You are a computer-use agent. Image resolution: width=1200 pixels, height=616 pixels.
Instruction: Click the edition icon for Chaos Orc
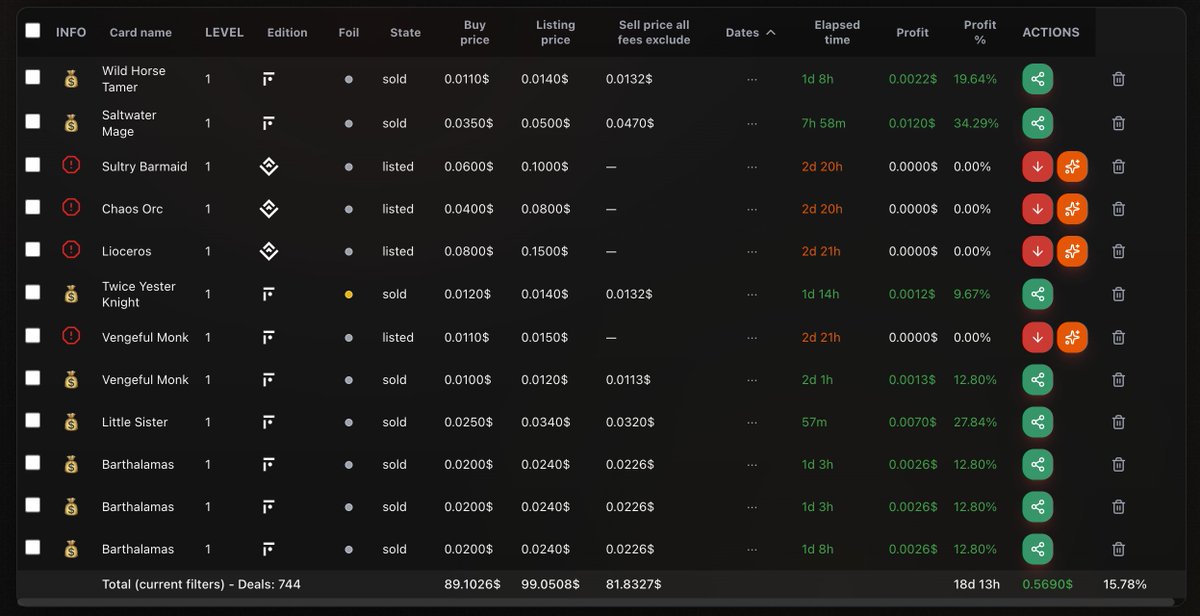click(268, 208)
